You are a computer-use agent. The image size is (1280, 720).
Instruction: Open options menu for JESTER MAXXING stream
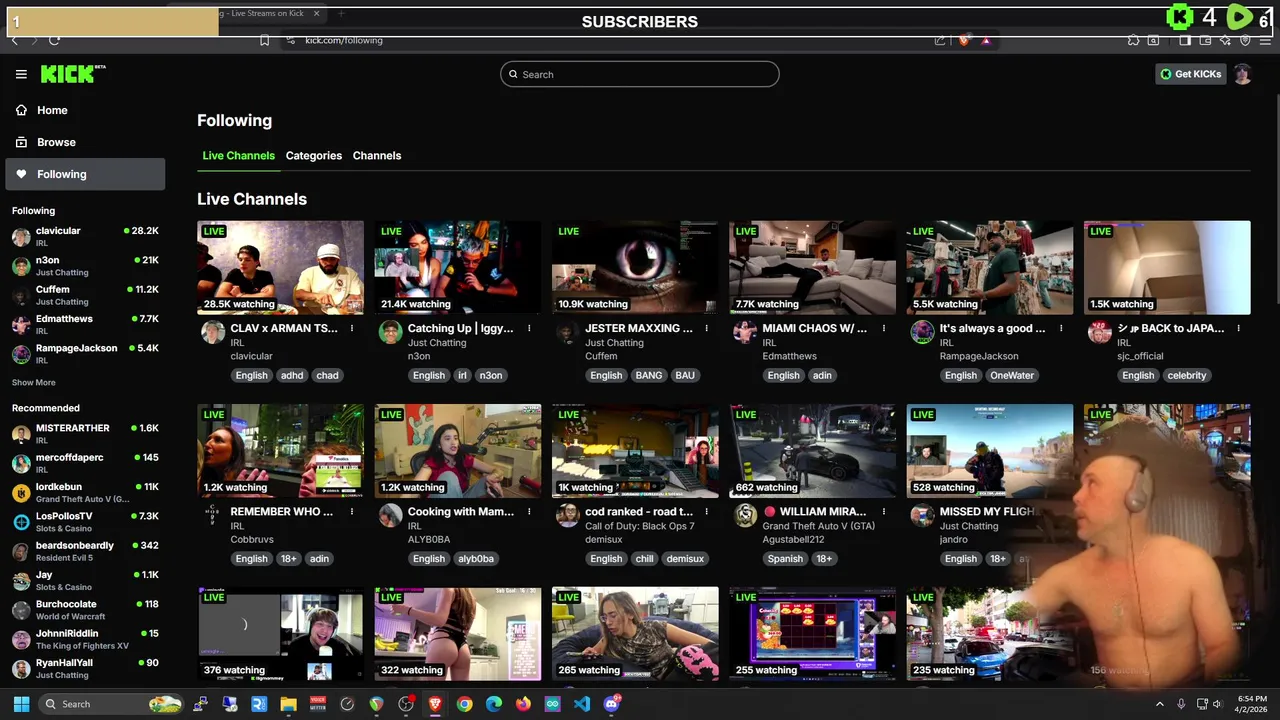706,328
